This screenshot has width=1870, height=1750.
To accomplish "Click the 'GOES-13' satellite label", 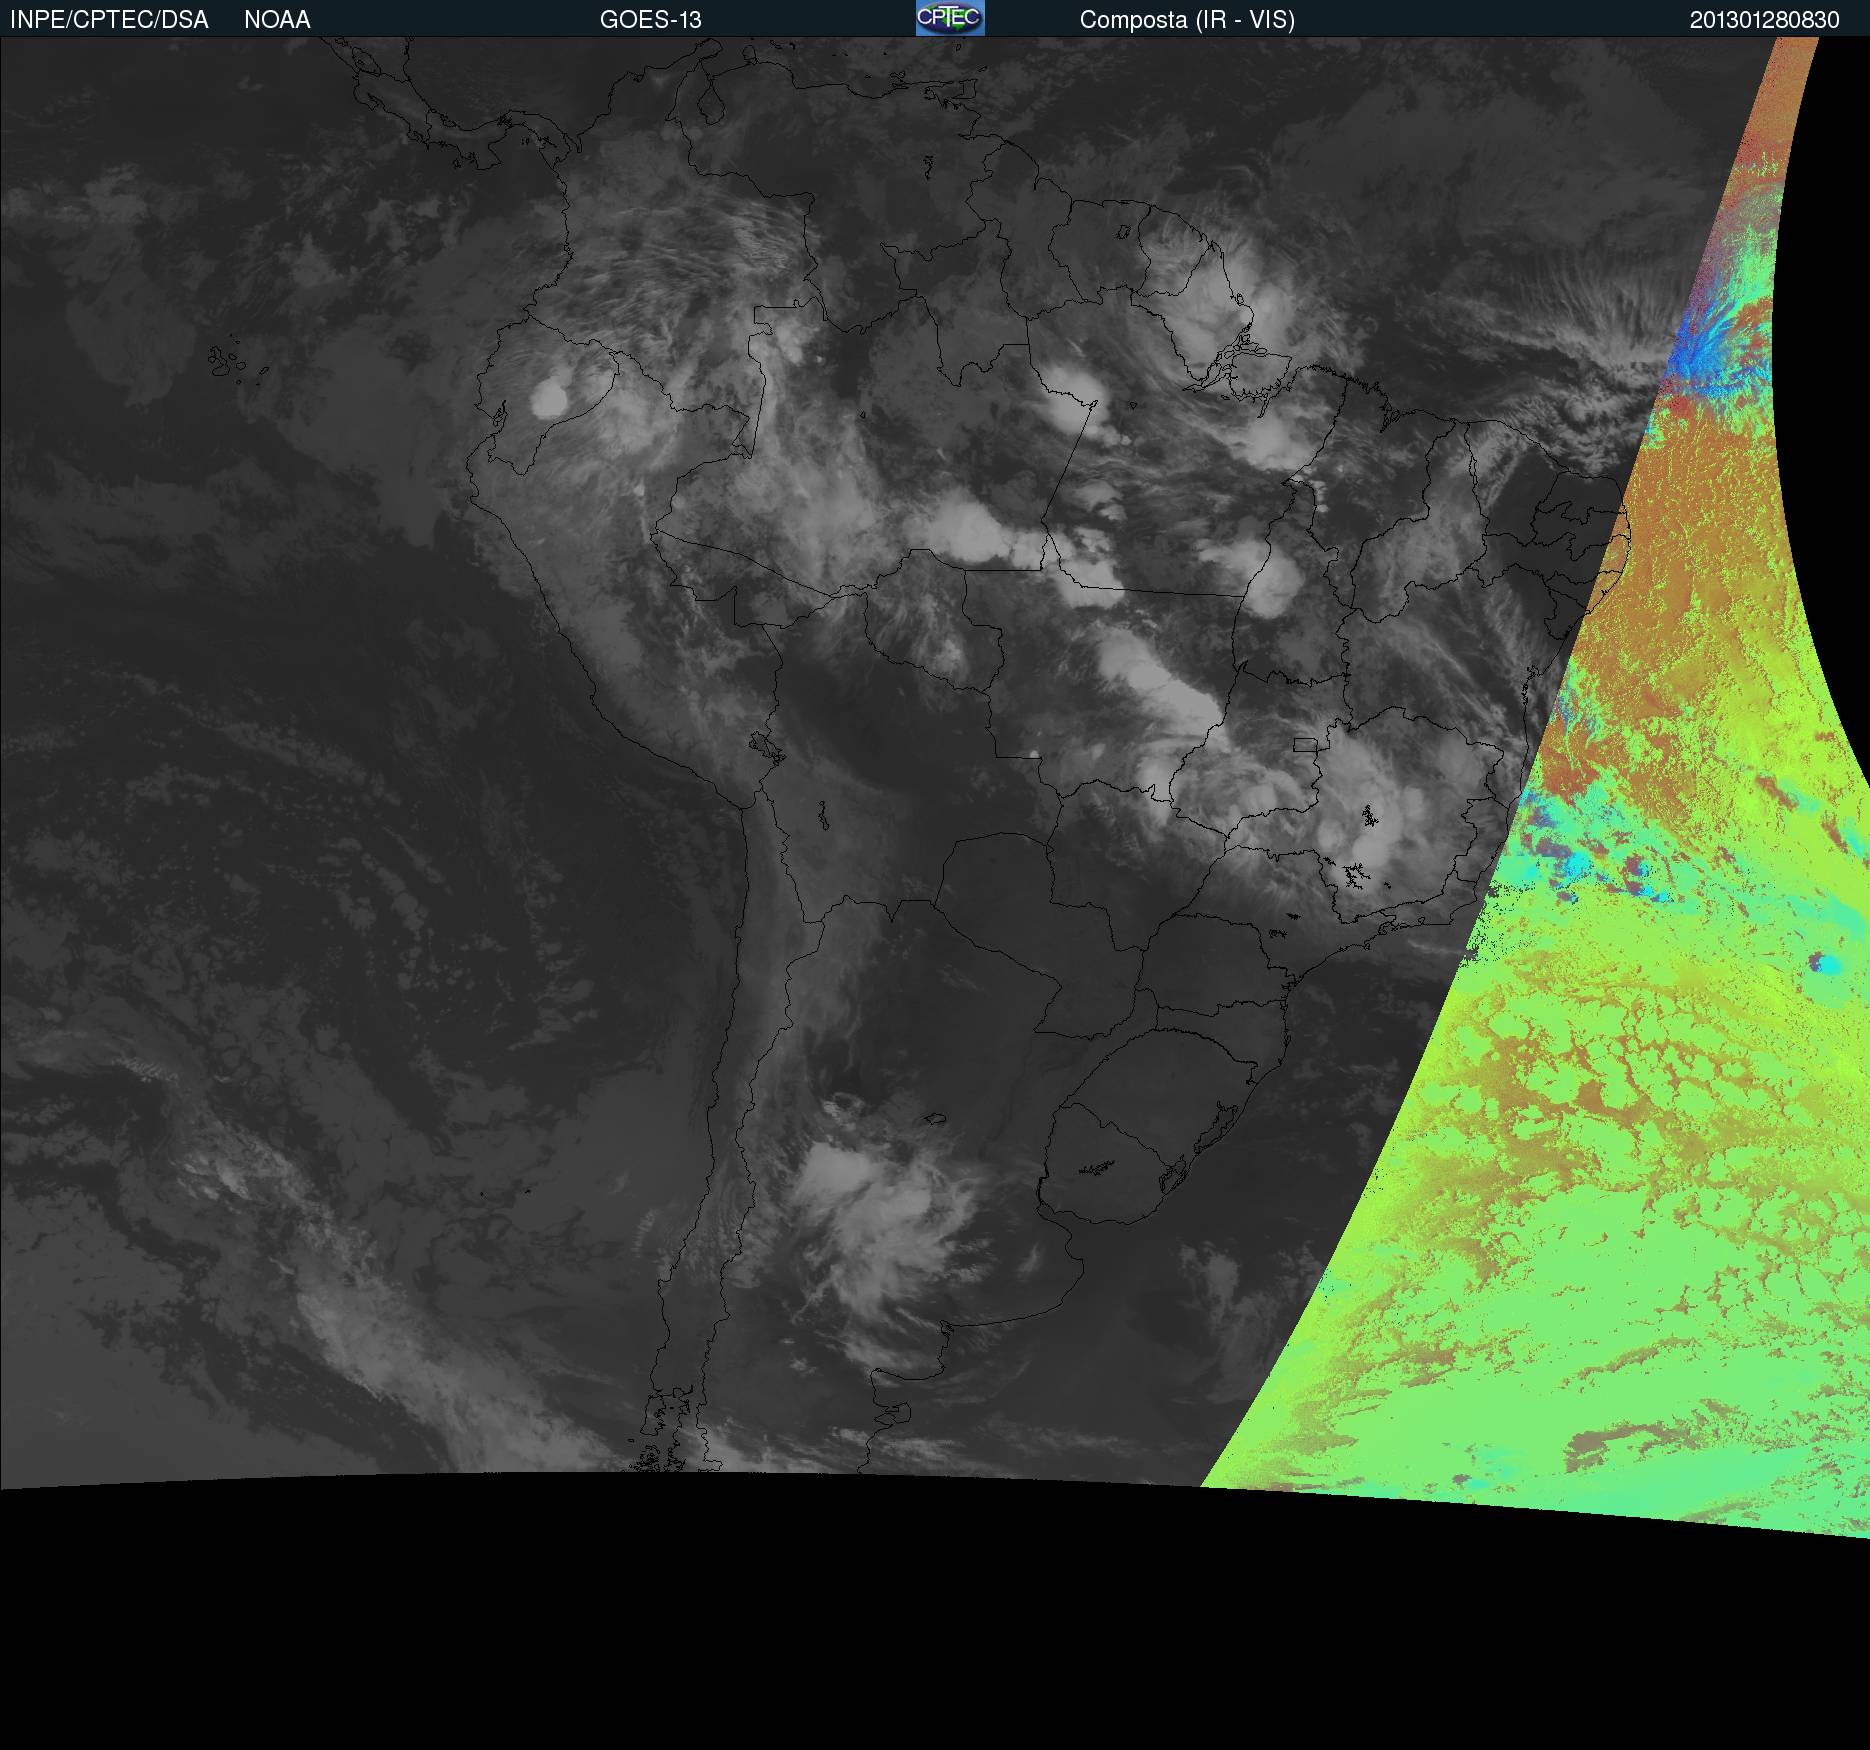I will (651, 20).
